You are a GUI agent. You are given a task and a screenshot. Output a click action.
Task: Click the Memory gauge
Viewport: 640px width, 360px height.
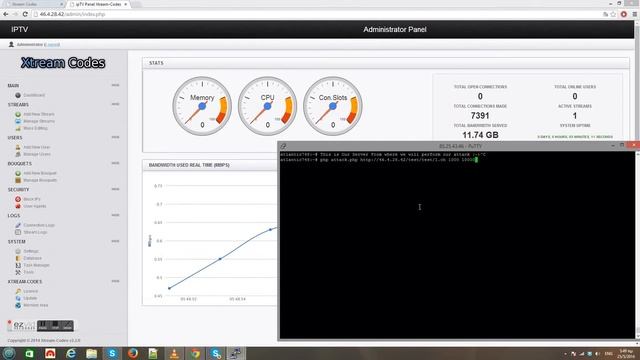[202, 106]
